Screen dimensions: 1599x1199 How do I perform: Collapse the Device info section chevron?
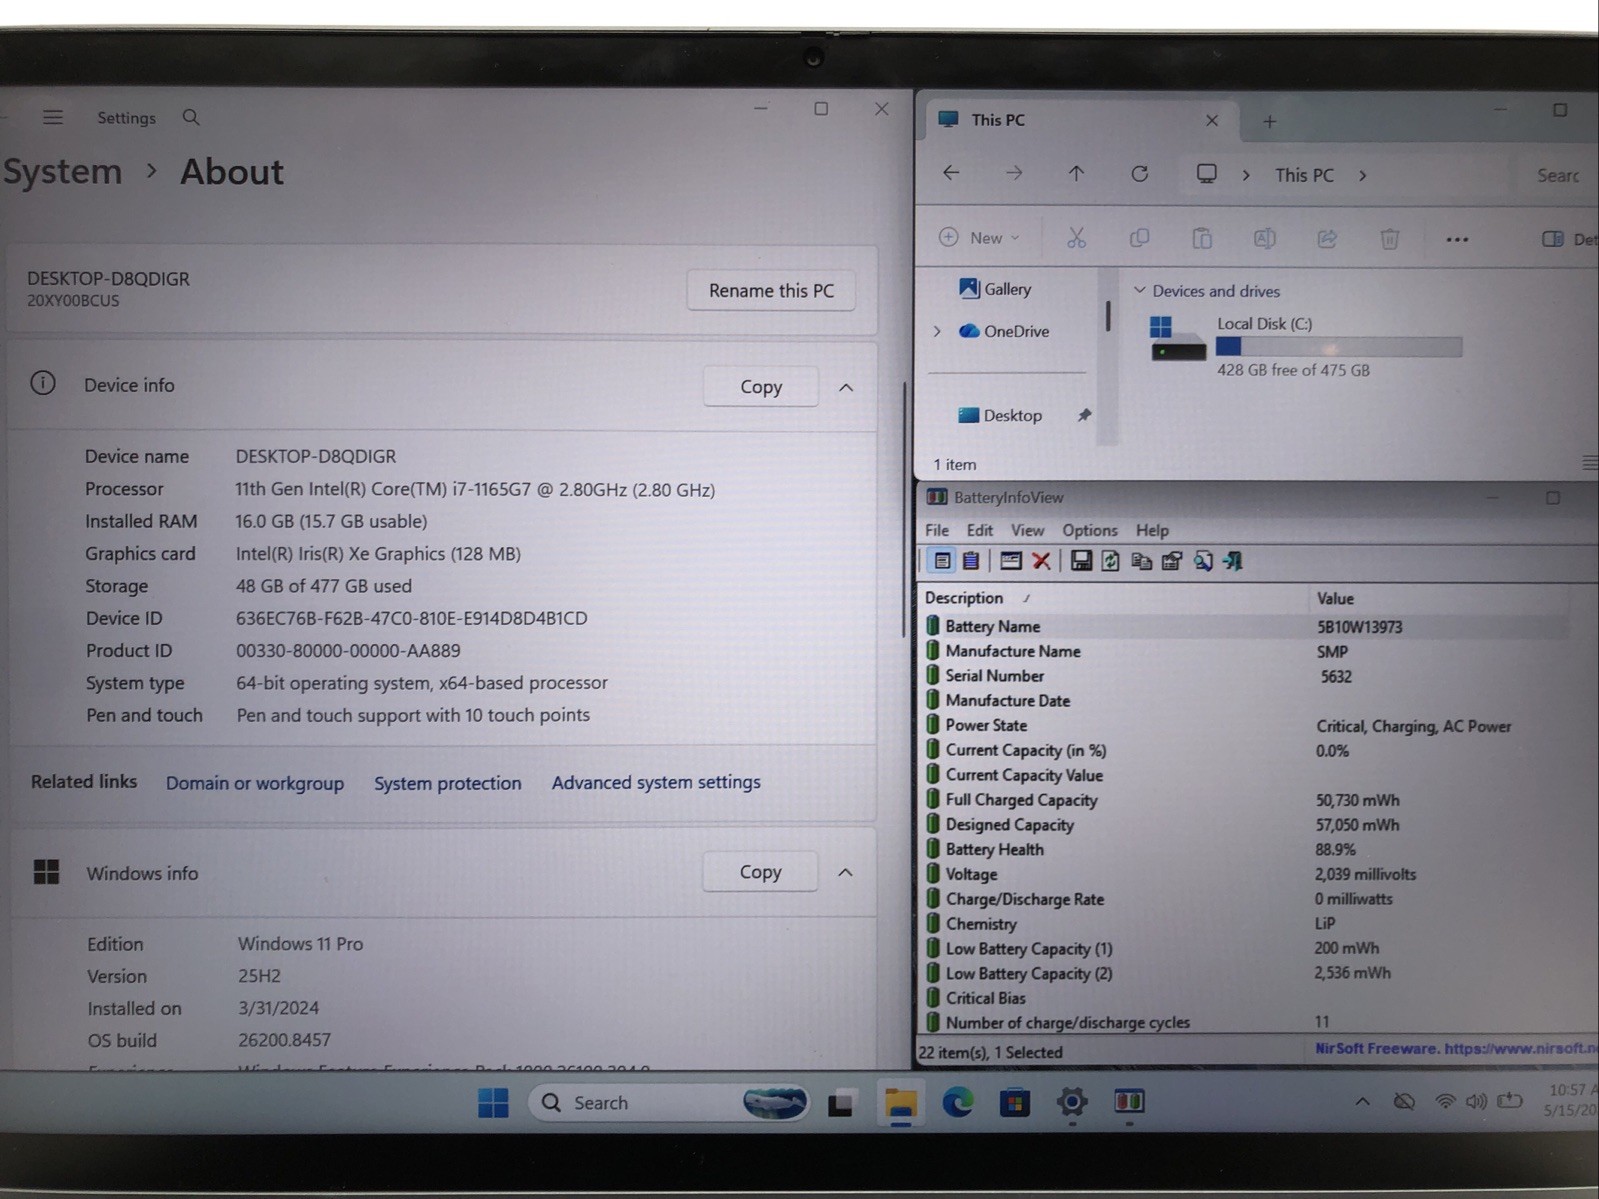point(846,387)
